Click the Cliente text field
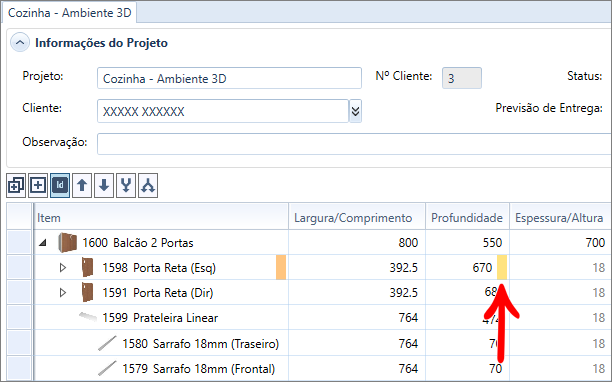Image resolution: width=612 pixels, height=382 pixels. [223, 111]
